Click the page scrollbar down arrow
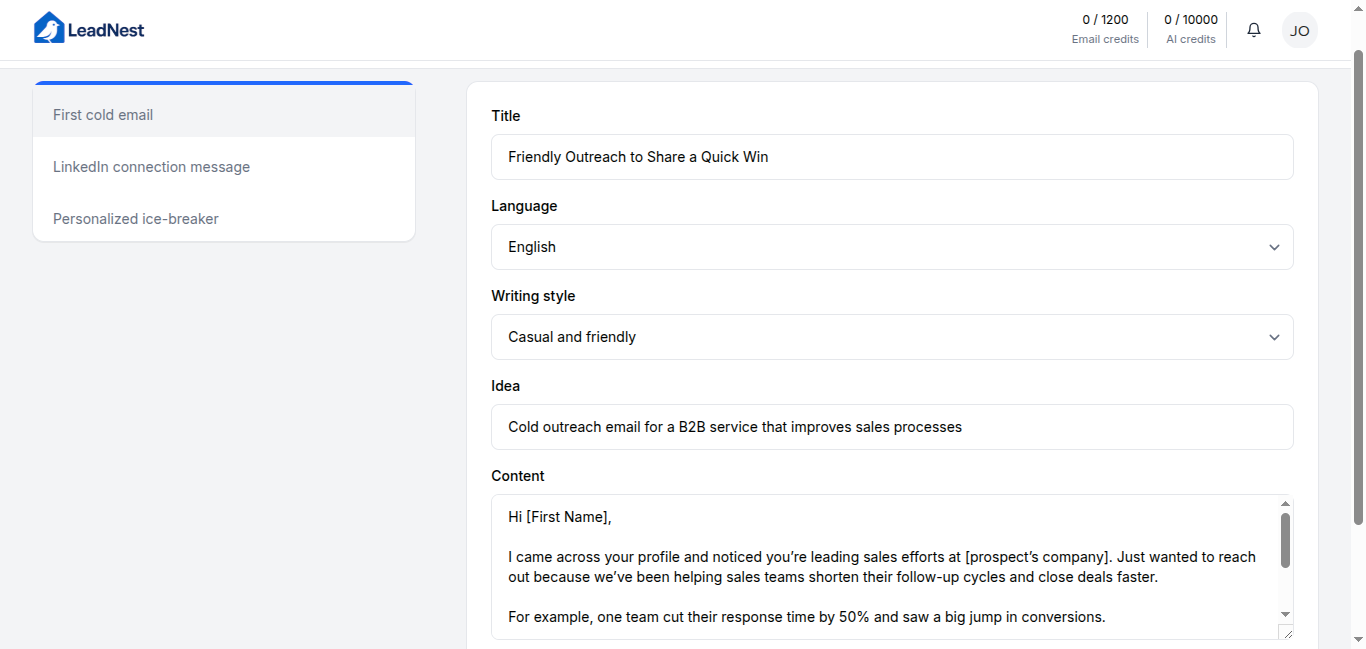This screenshot has height=649, width=1366. tap(1358, 640)
